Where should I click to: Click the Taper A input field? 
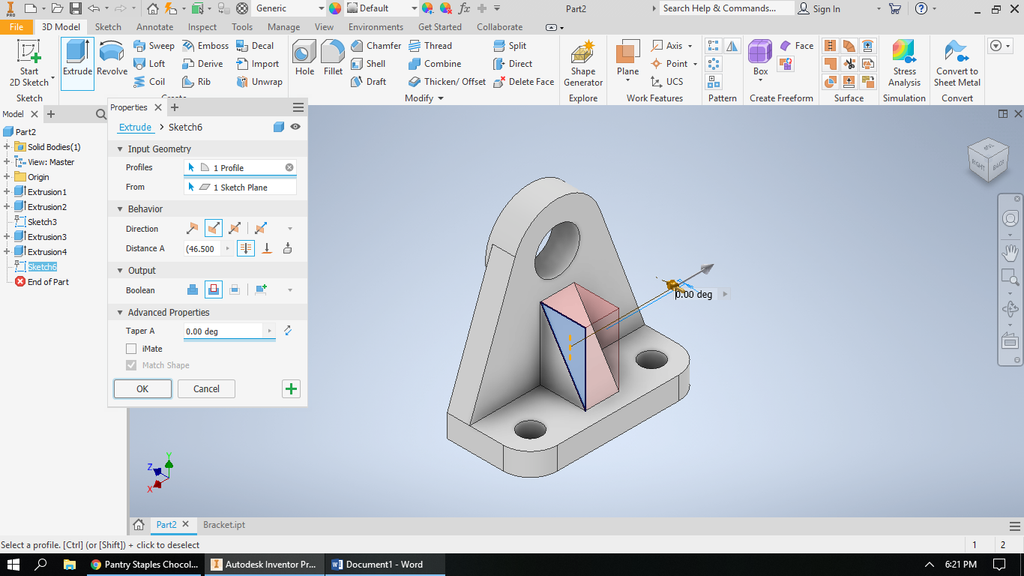coord(224,331)
